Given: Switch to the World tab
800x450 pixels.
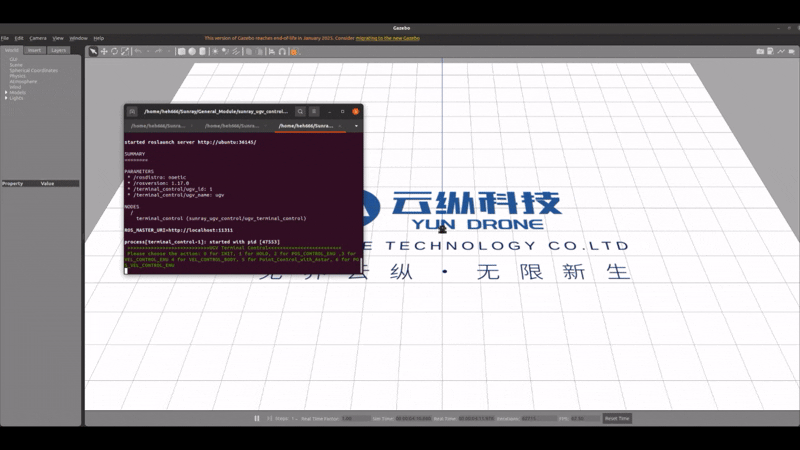Looking at the screenshot, I should 12,50.
